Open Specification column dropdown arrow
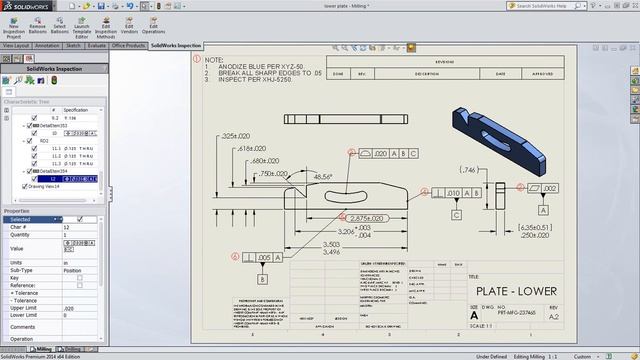This screenshot has height=360, width=640. 101,110
